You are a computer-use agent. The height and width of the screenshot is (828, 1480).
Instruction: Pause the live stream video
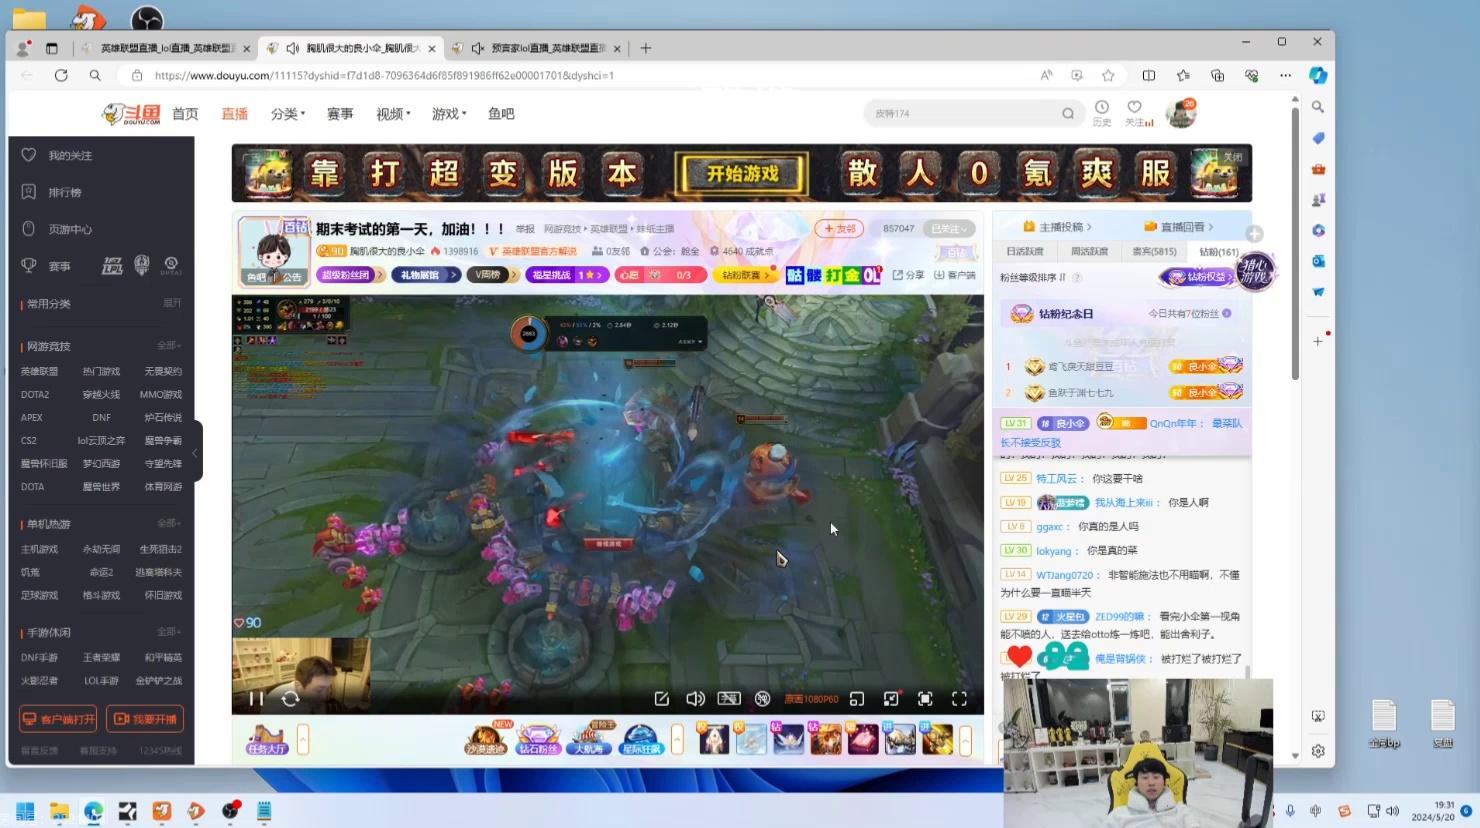pyautogui.click(x=256, y=699)
